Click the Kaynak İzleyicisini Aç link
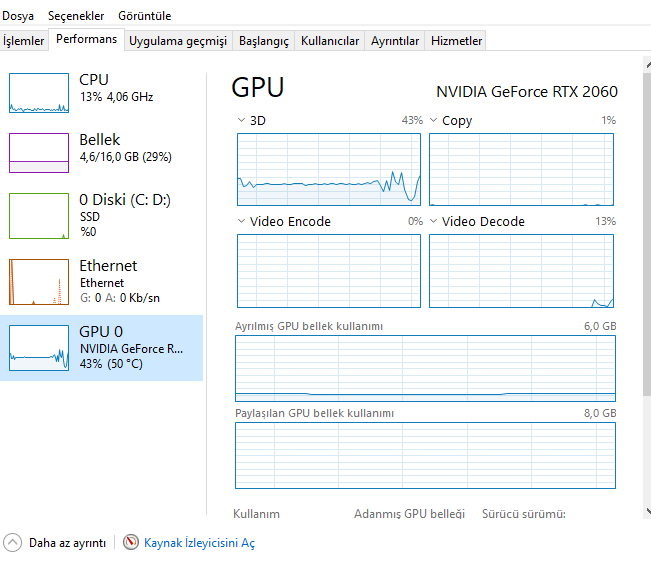Image resolution: width=651 pixels, height=562 pixels. click(x=200, y=543)
